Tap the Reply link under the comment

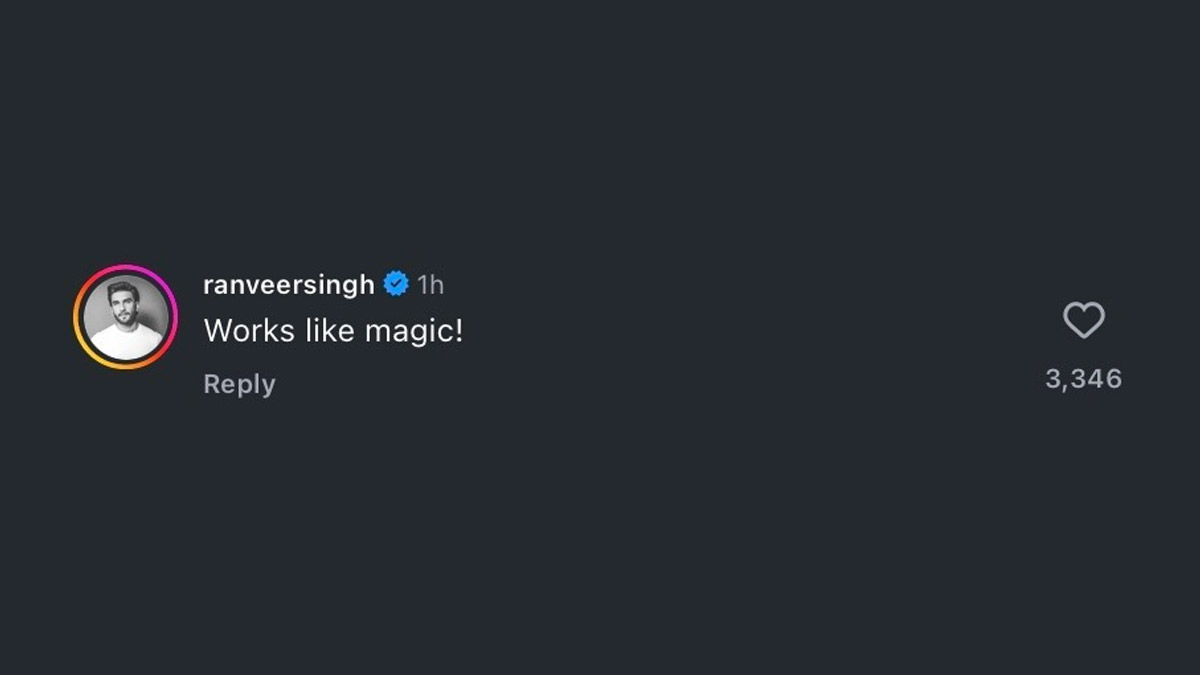tap(239, 384)
